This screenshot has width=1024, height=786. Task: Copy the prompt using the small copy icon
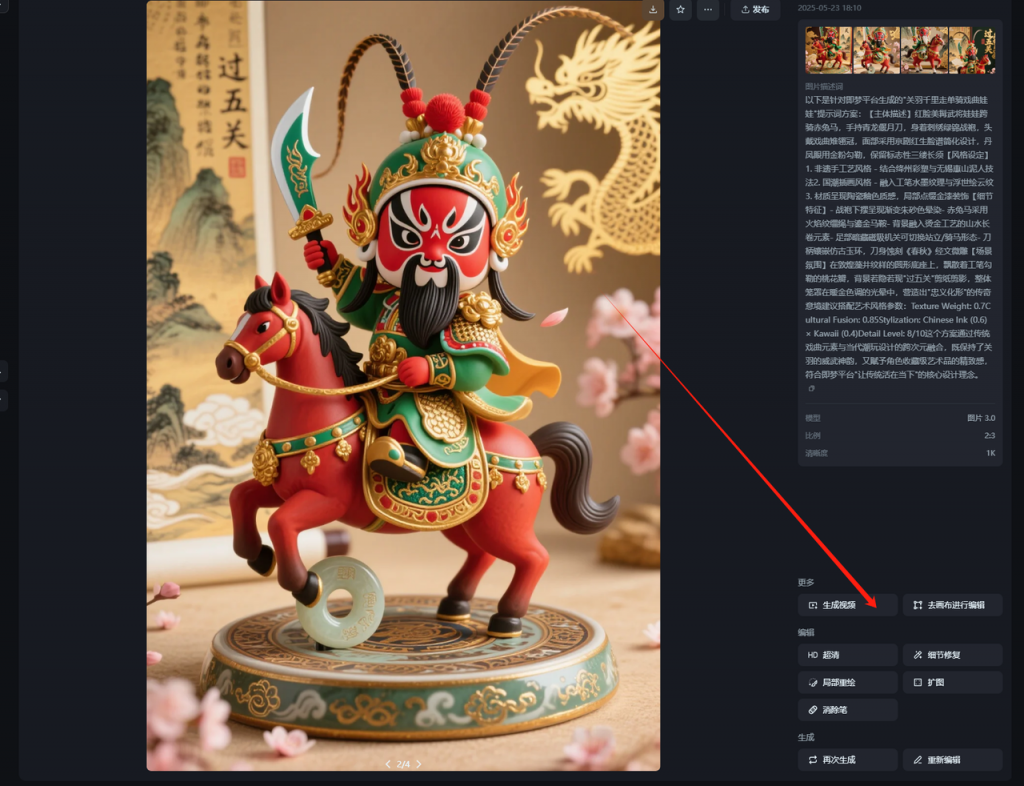[811, 388]
